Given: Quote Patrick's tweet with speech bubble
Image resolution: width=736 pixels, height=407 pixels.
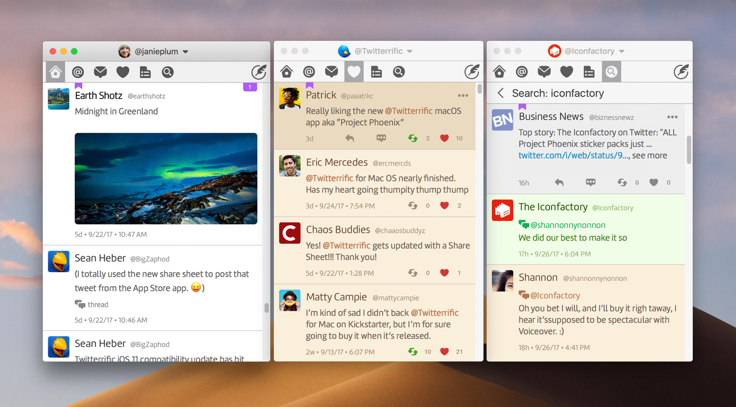Looking at the screenshot, I should pyautogui.click(x=381, y=138).
